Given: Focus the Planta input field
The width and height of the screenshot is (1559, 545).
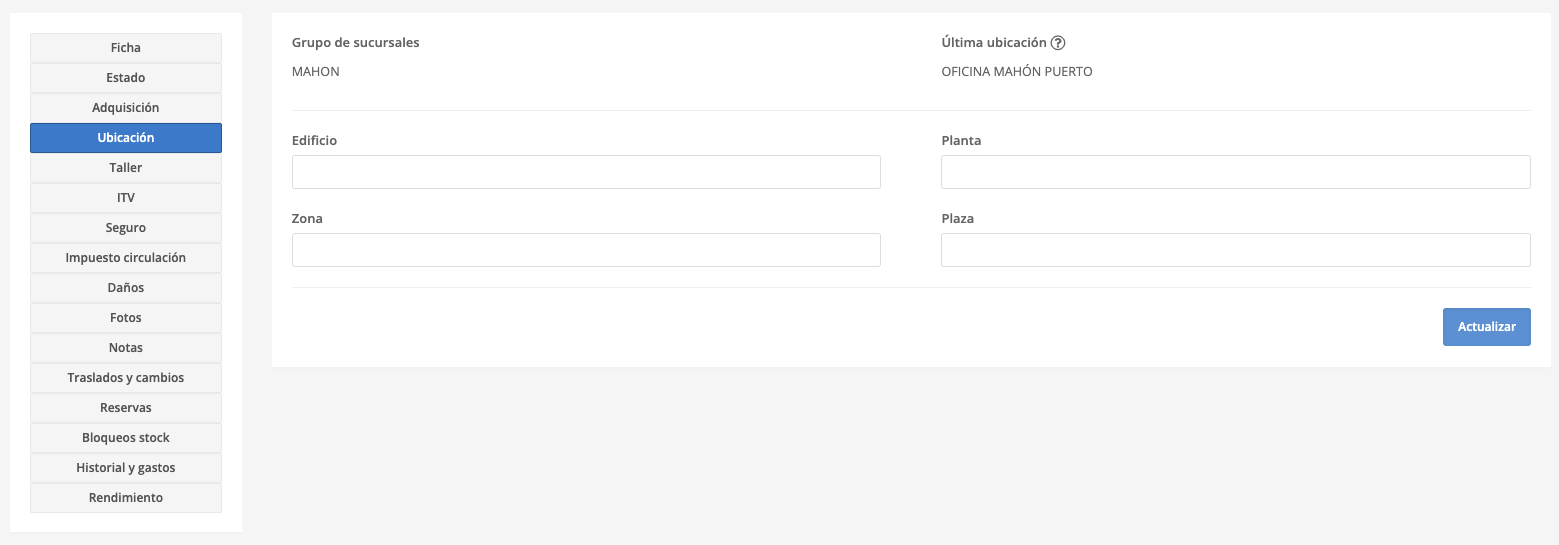Looking at the screenshot, I should pos(1236,172).
